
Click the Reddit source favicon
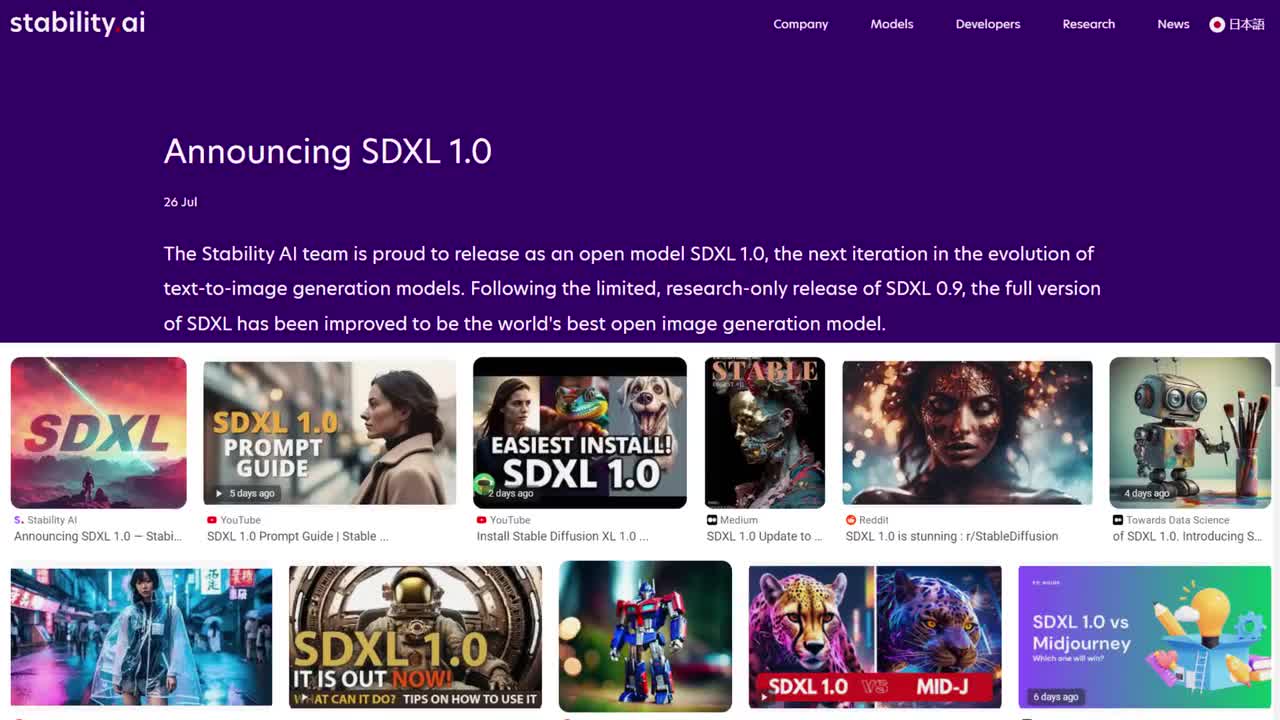851,520
